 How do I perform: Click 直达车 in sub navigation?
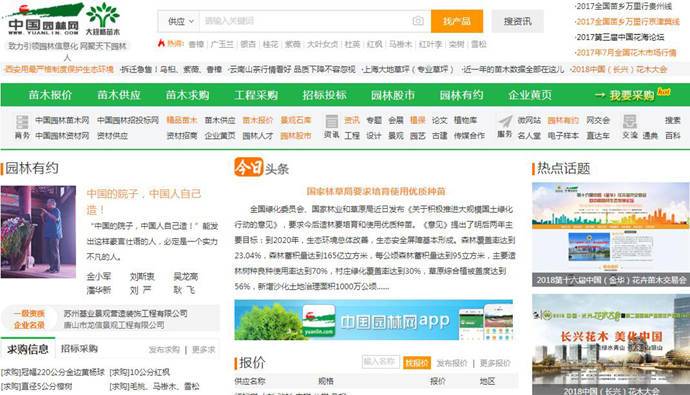(x=598, y=136)
